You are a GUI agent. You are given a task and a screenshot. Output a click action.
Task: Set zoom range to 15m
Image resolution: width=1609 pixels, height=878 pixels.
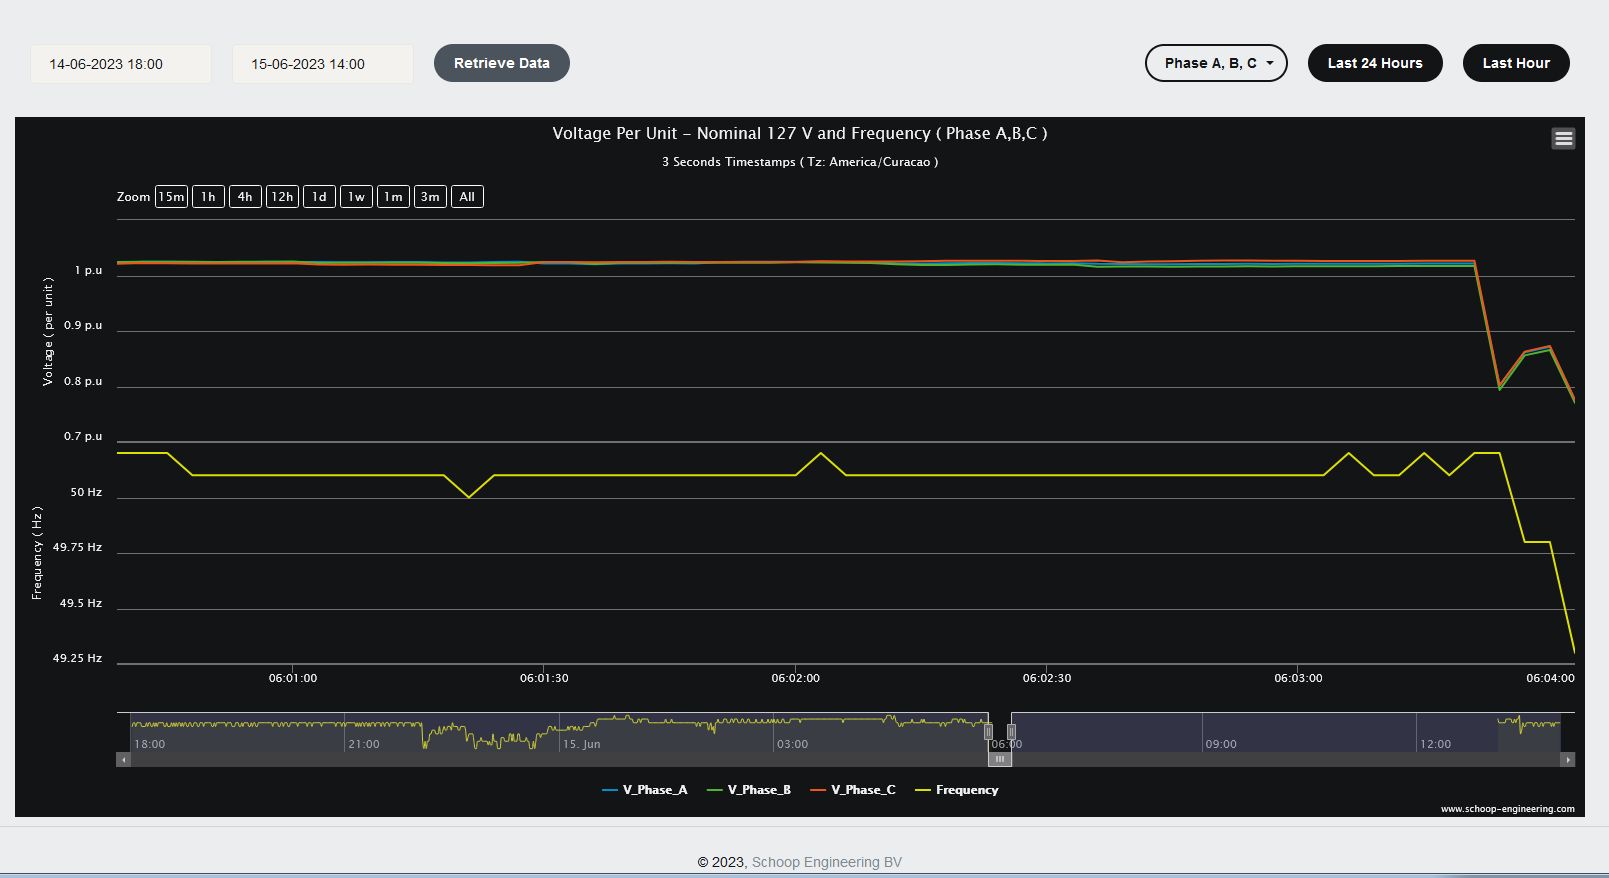[171, 197]
